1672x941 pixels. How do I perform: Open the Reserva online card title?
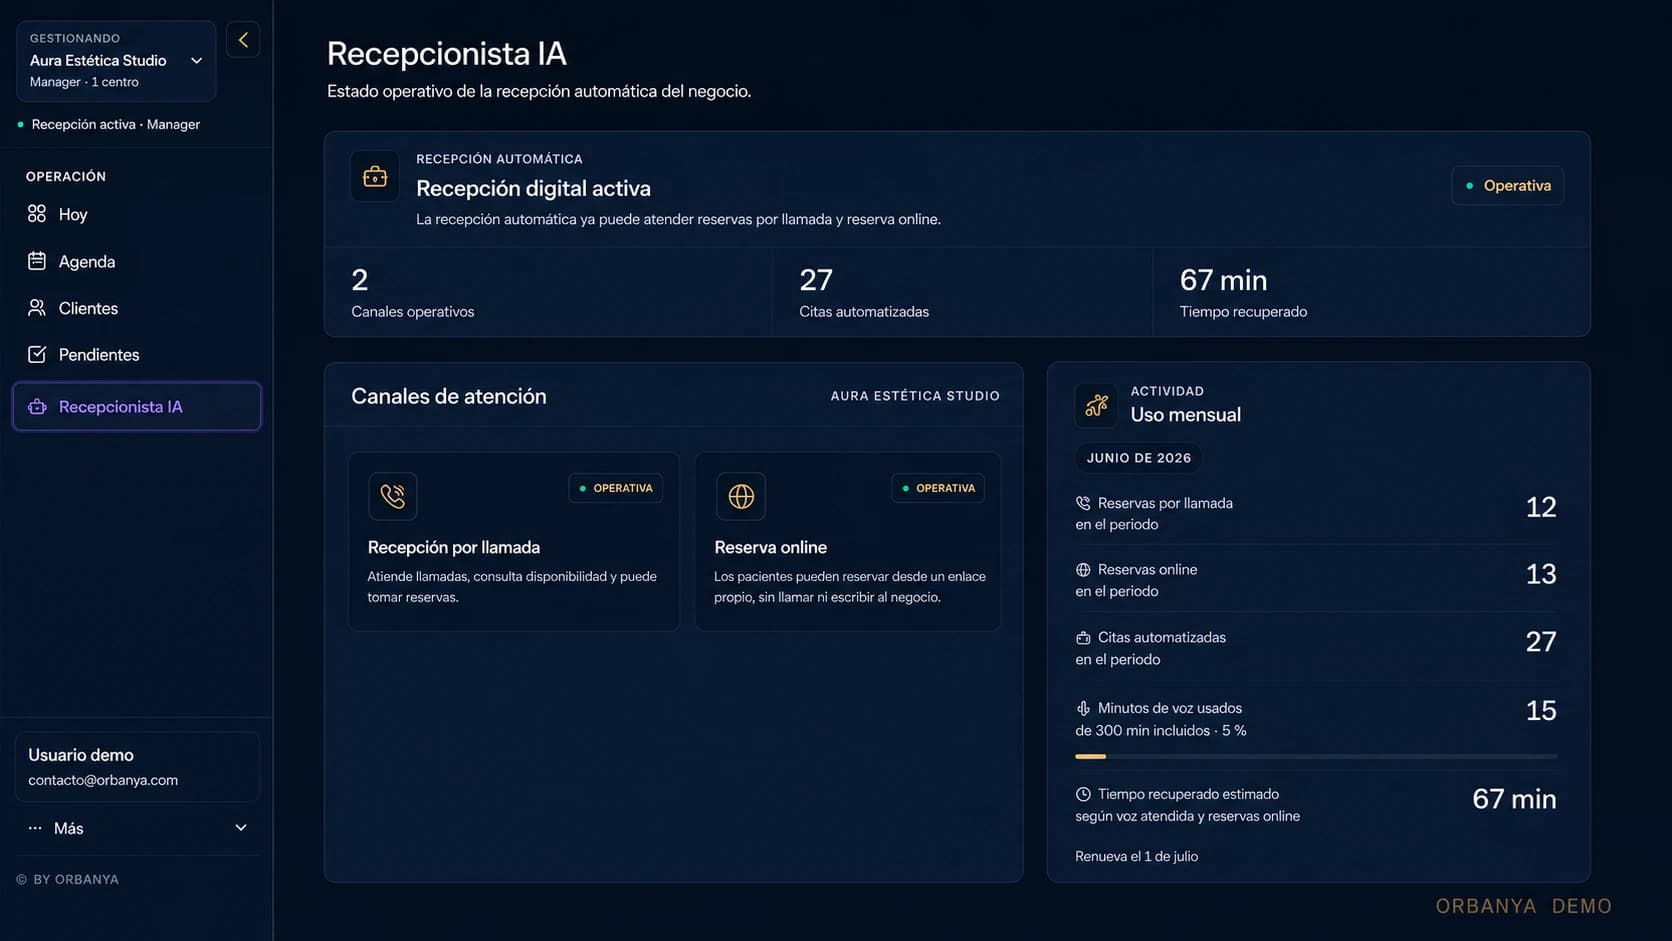coord(770,547)
